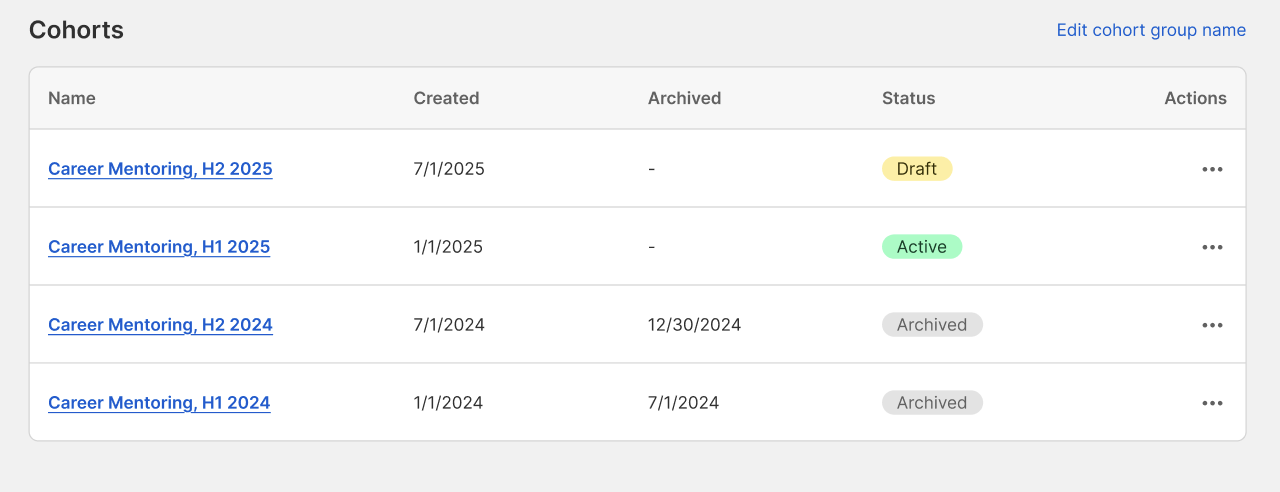Open the Career Mentoring, H1 2025 cohort
Screen dimensions: 1280x492
point(159,247)
